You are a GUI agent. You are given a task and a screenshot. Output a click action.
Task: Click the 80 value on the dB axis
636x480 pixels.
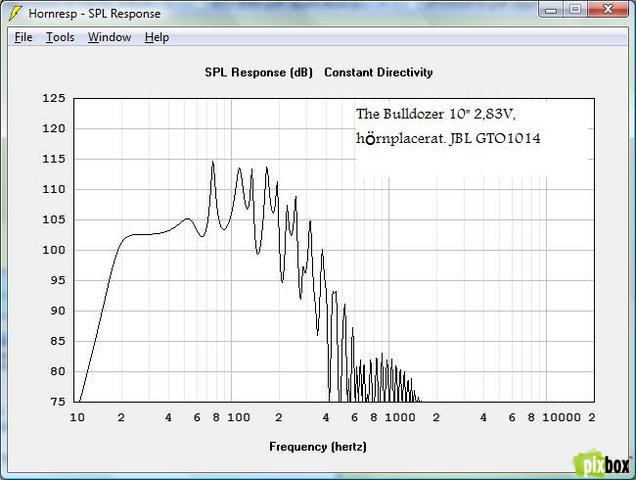tap(58, 371)
